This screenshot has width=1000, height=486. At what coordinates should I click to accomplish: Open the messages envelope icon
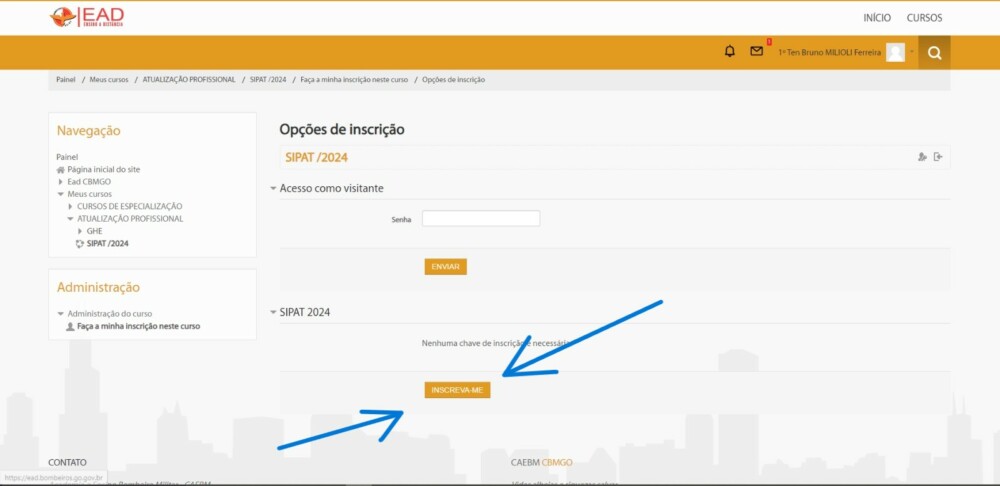pyautogui.click(x=757, y=52)
